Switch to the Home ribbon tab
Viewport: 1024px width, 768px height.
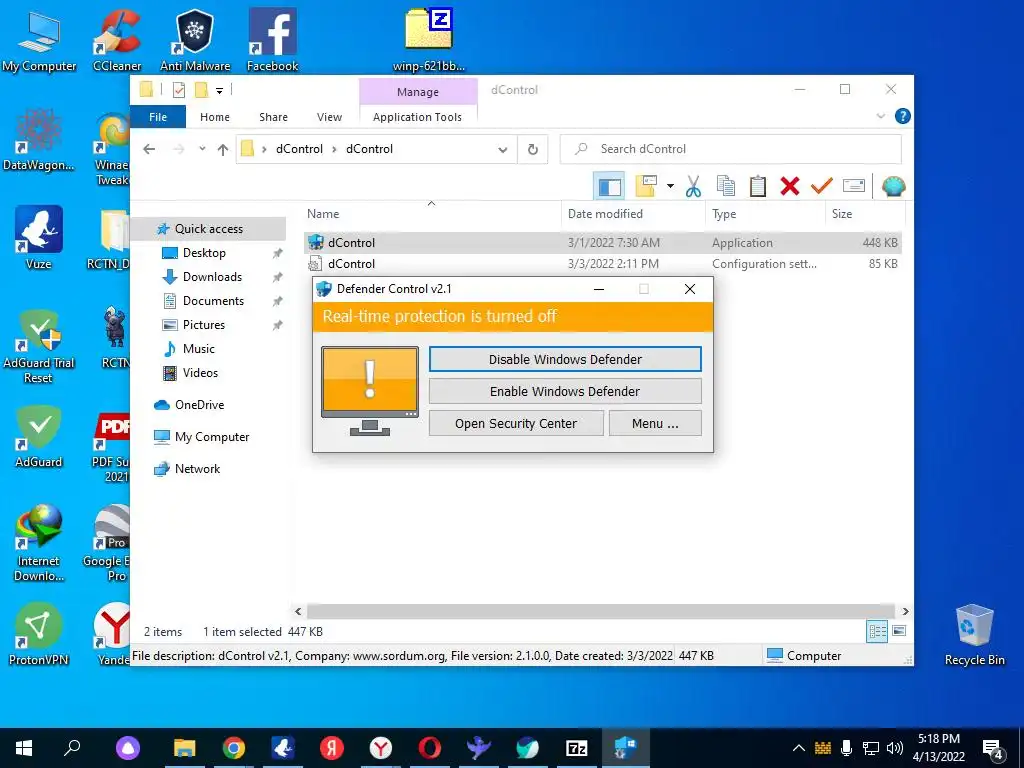tap(215, 117)
